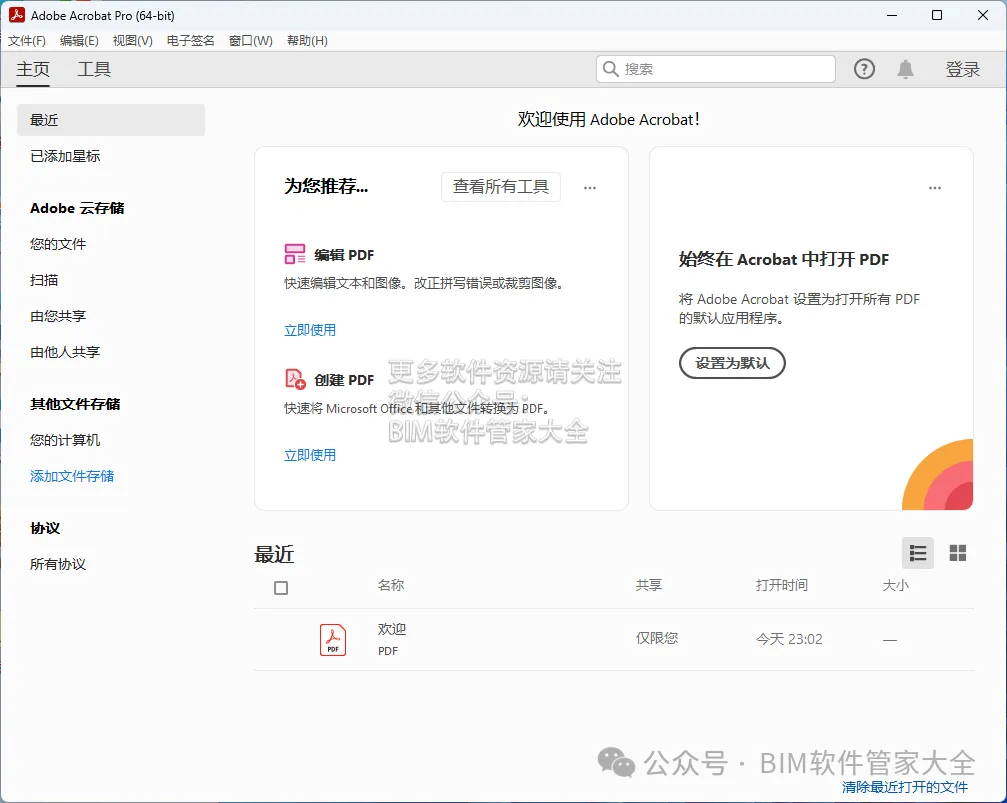Open 您的文件 in the sidebar
The height and width of the screenshot is (803, 1007).
click(58, 244)
